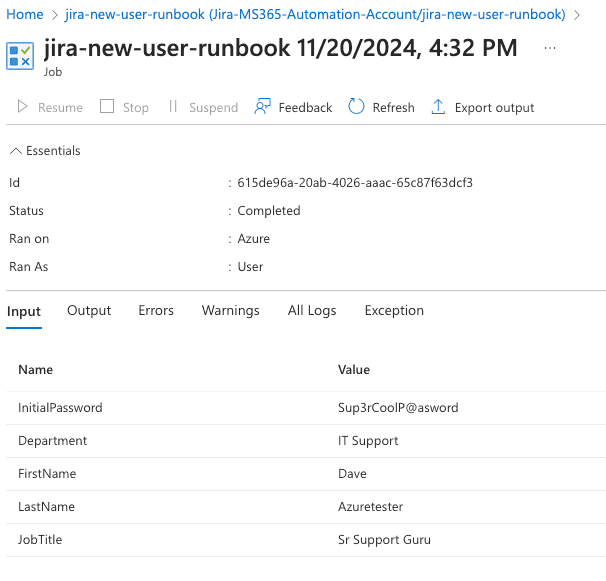Image resolution: width=606 pixels, height=581 pixels.
Task: Collapse the Essentials section chevron
Action: tap(15, 151)
